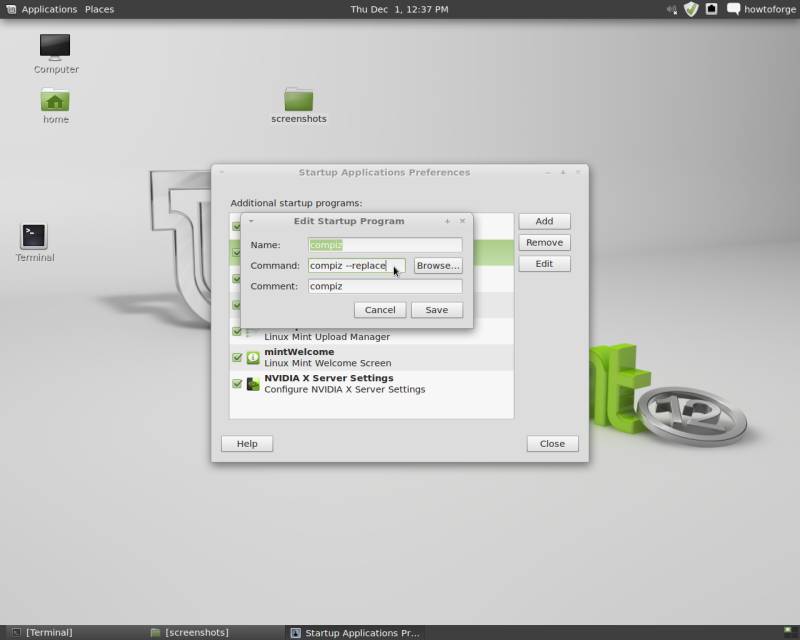Close the Edit Startup Program dialog

(462, 221)
